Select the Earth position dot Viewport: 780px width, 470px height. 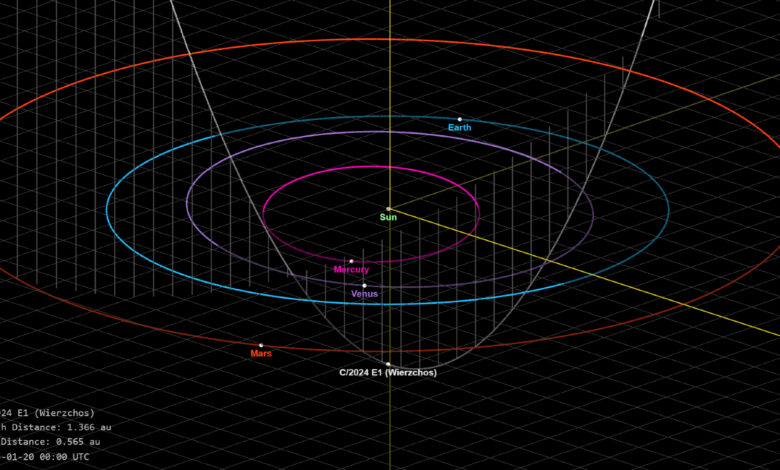point(460,119)
